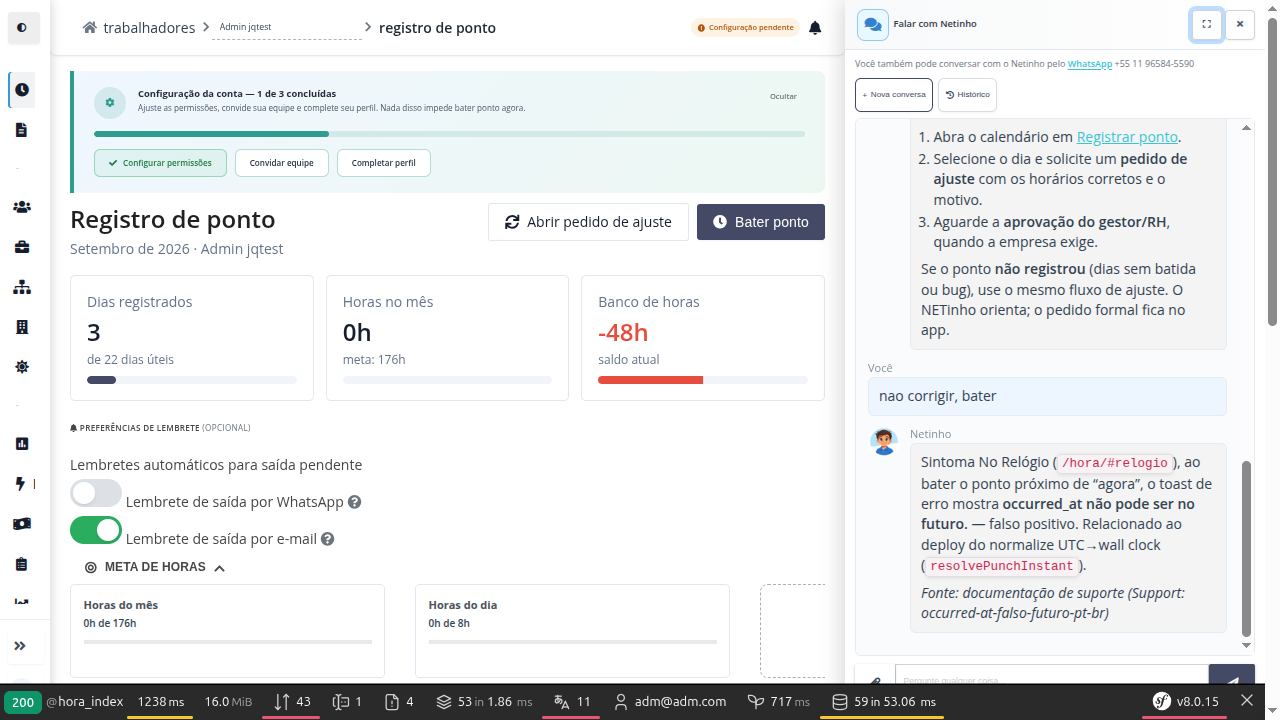Open adm@adm.com user panel in debug toolbar
Image resolution: width=1280 pixels, height=720 pixels.
coord(670,702)
